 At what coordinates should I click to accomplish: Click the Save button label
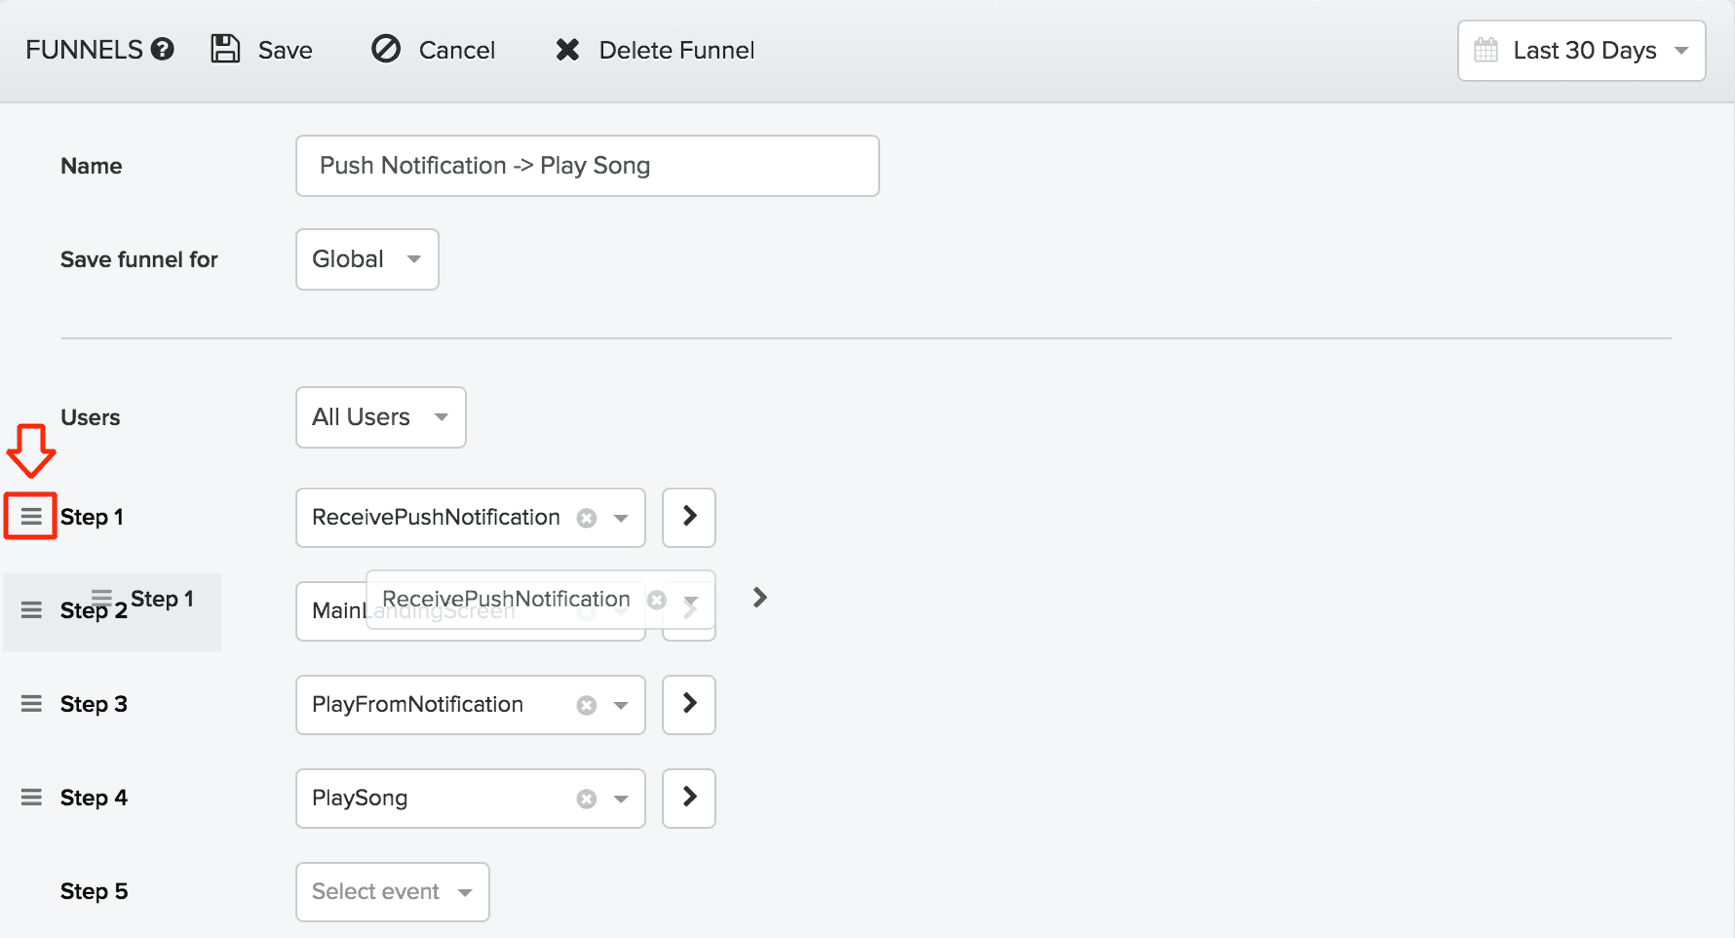click(285, 49)
